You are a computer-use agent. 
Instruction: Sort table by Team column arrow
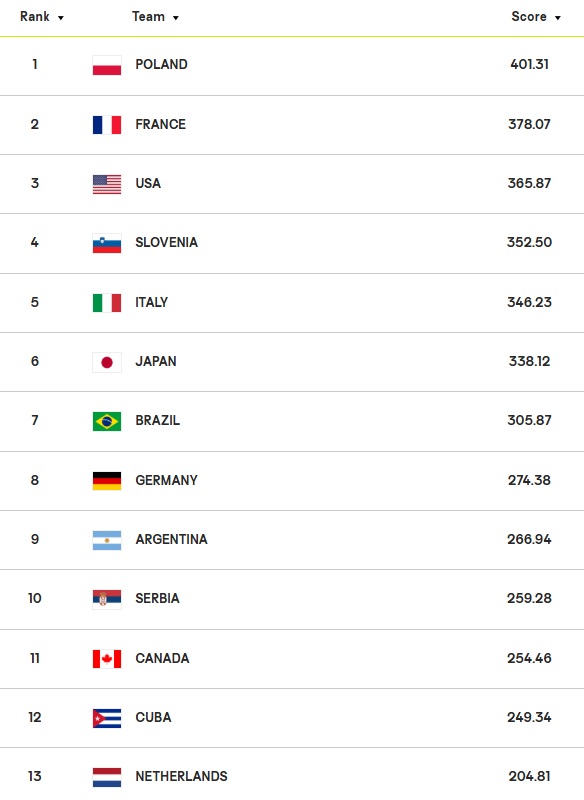tap(175, 18)
